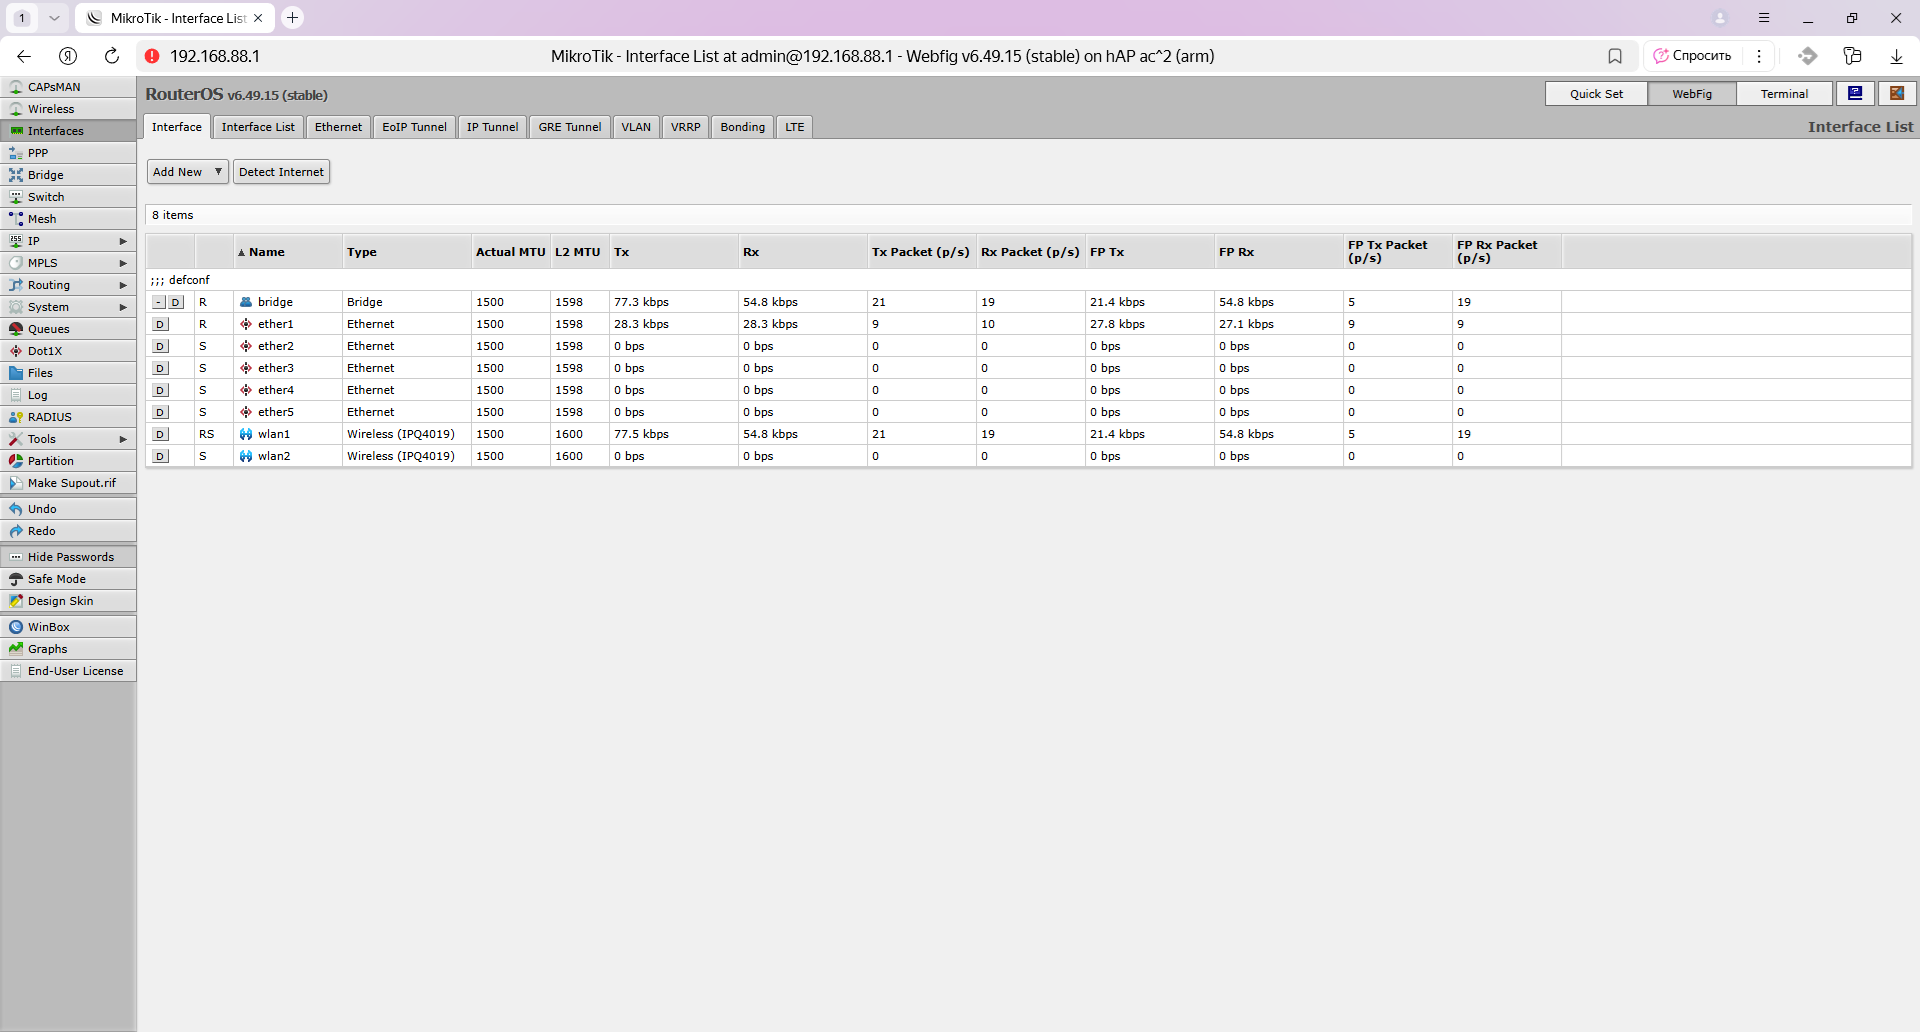Click the WebFig button

pos(1692,94)
